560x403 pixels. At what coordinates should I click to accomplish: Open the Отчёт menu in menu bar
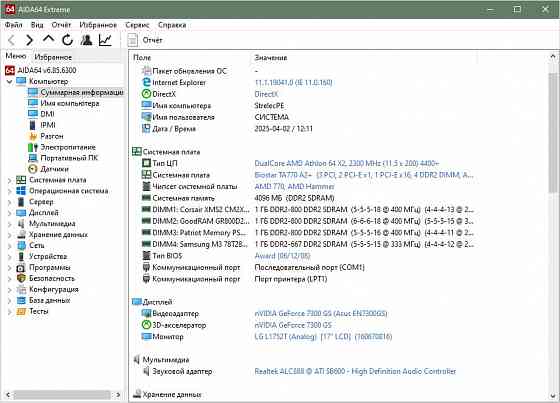(61, 25)
